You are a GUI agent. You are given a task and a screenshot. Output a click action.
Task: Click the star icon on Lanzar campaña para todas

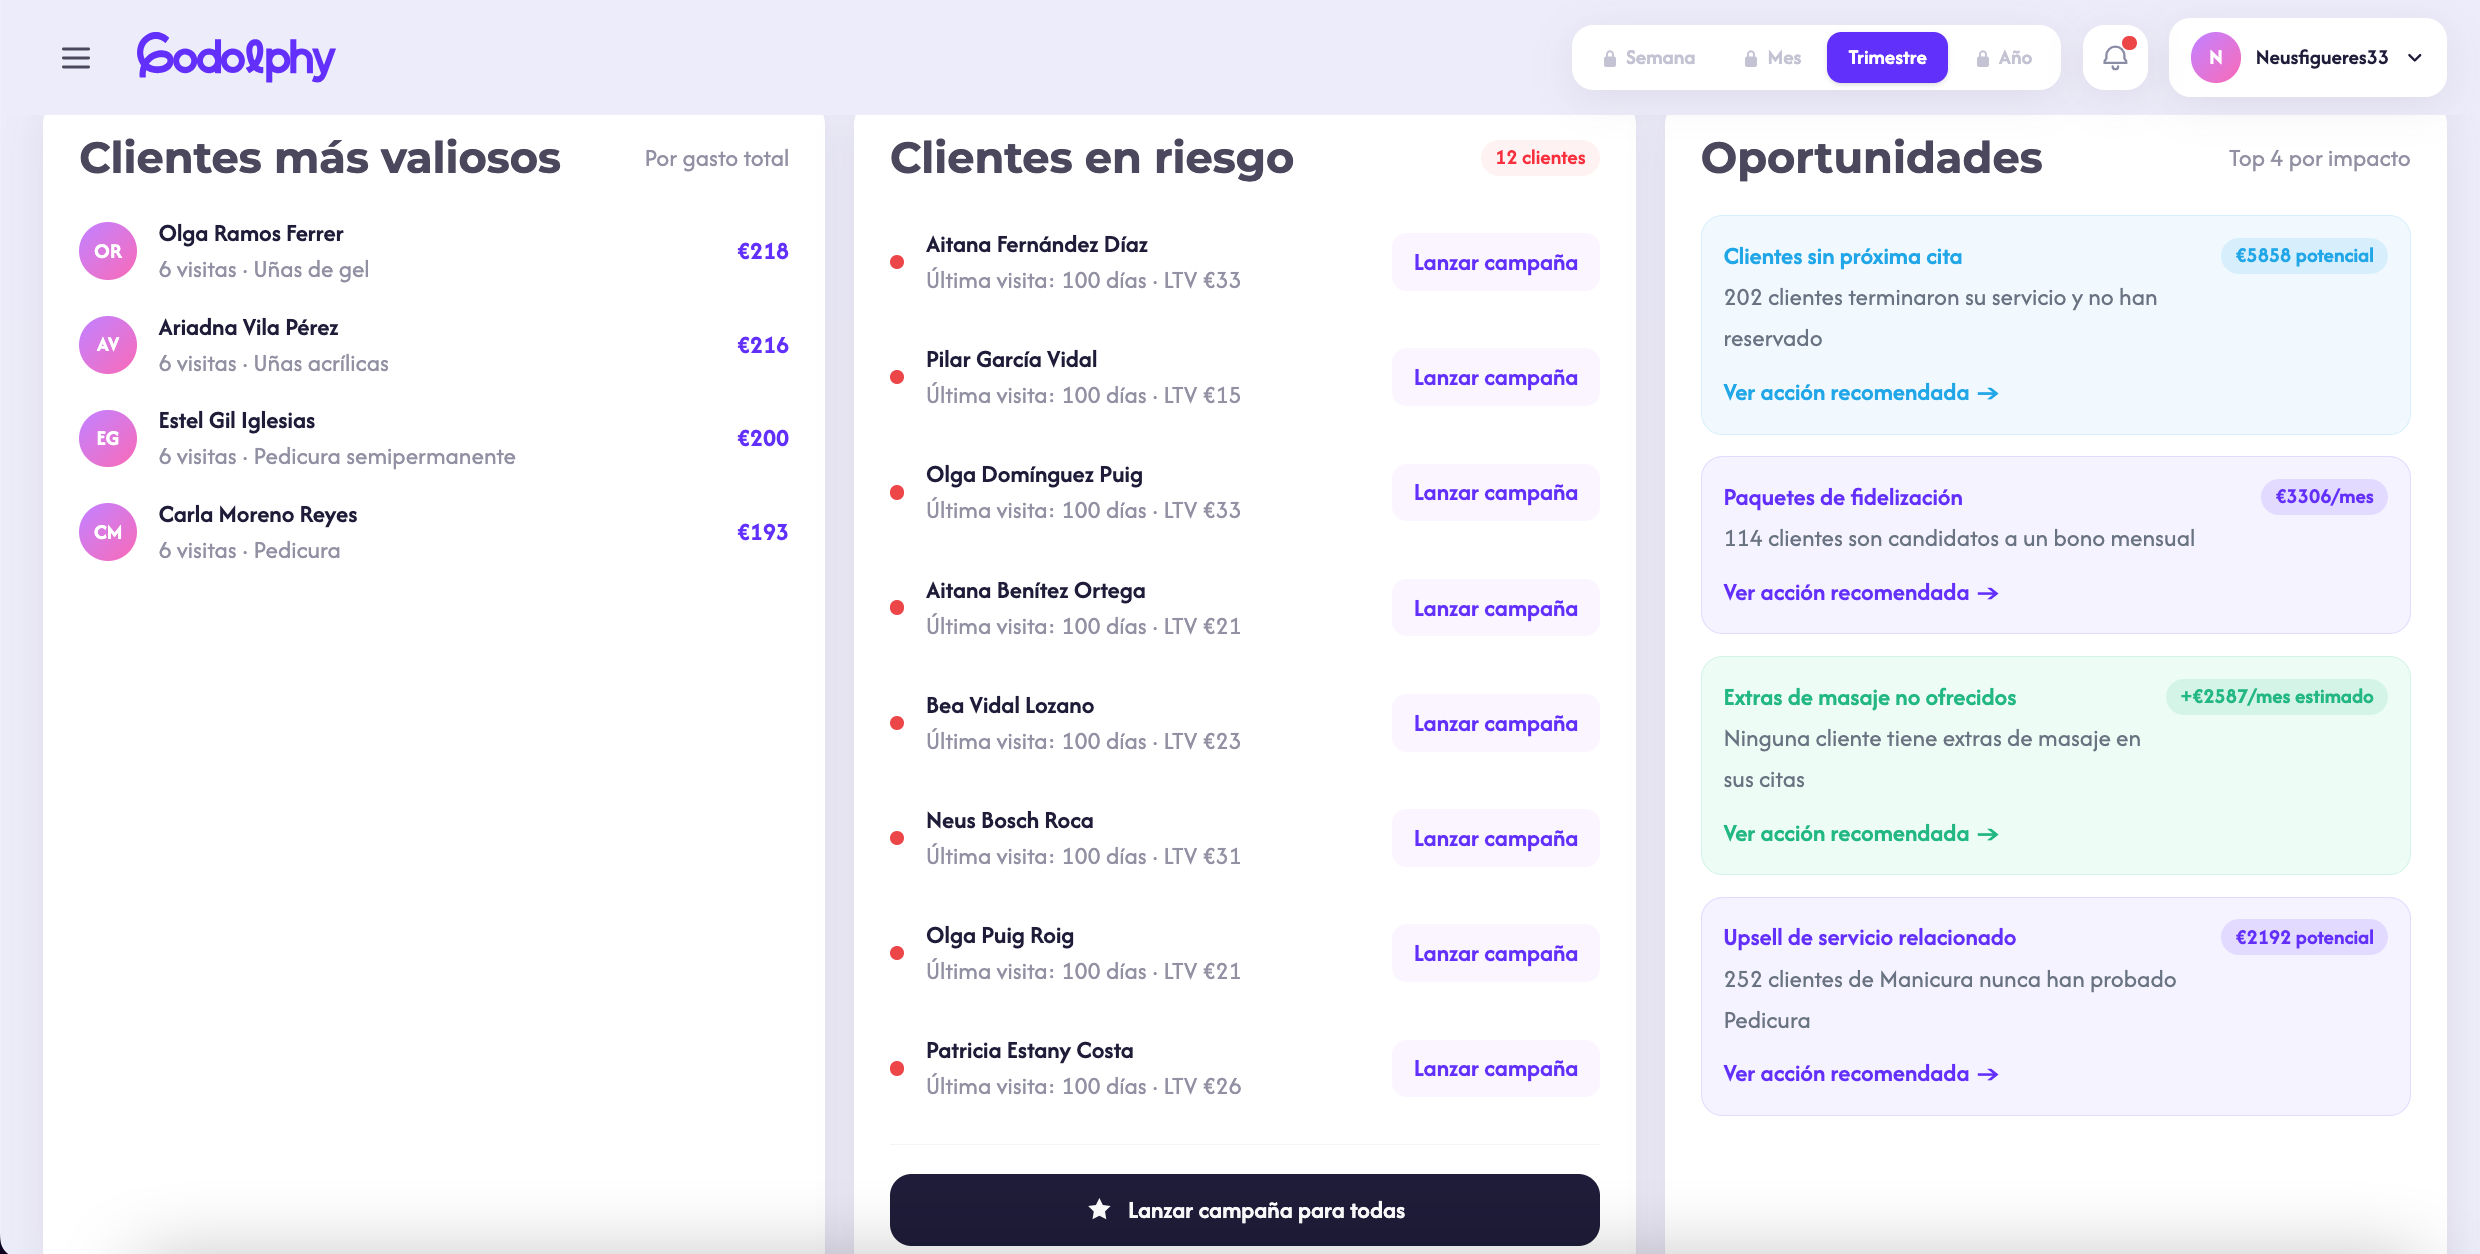(x=1099, y=1209)
